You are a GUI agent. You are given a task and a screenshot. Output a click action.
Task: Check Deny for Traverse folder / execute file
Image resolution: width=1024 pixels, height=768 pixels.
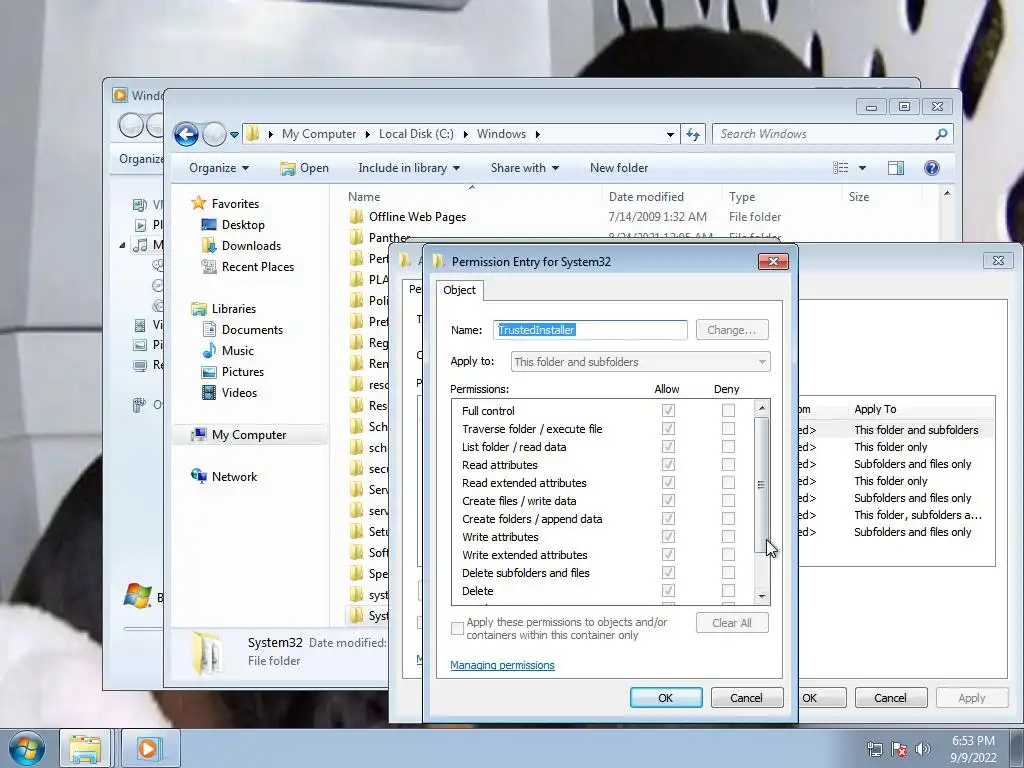tap(728, 428)
